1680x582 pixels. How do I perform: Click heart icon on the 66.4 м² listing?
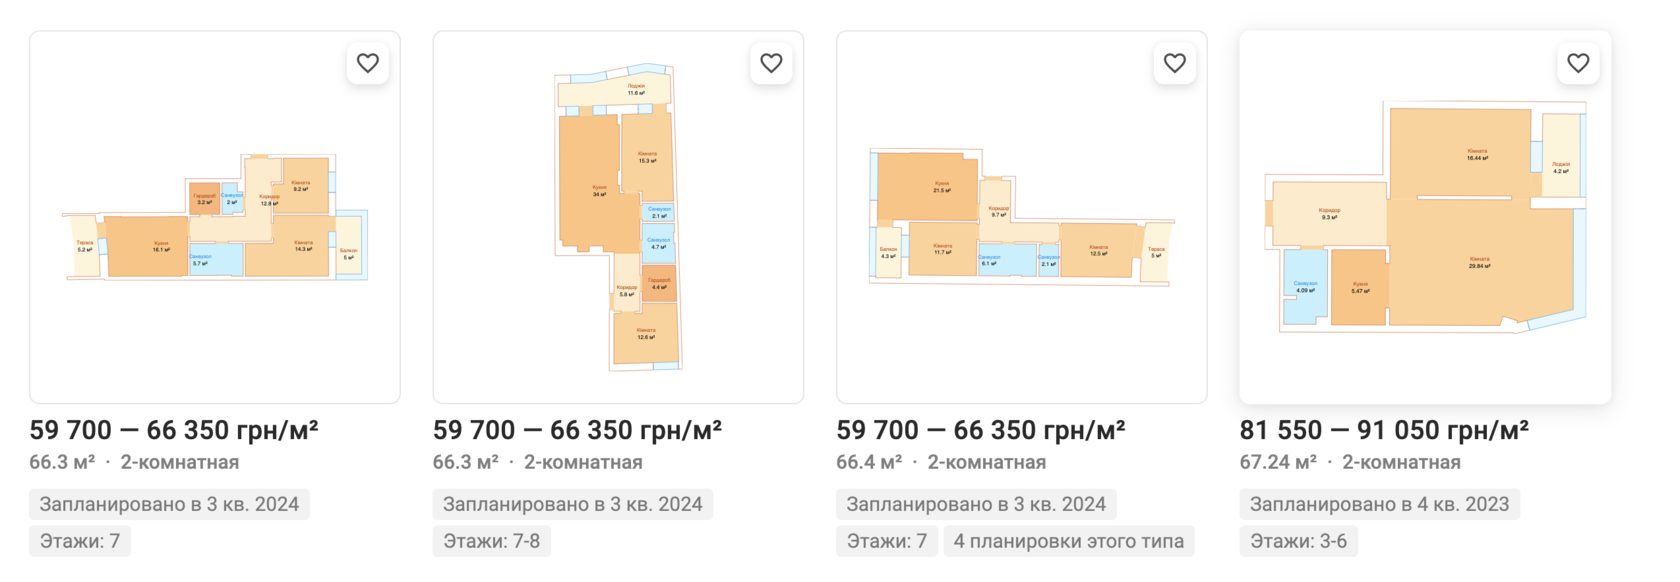(1174, 63)
